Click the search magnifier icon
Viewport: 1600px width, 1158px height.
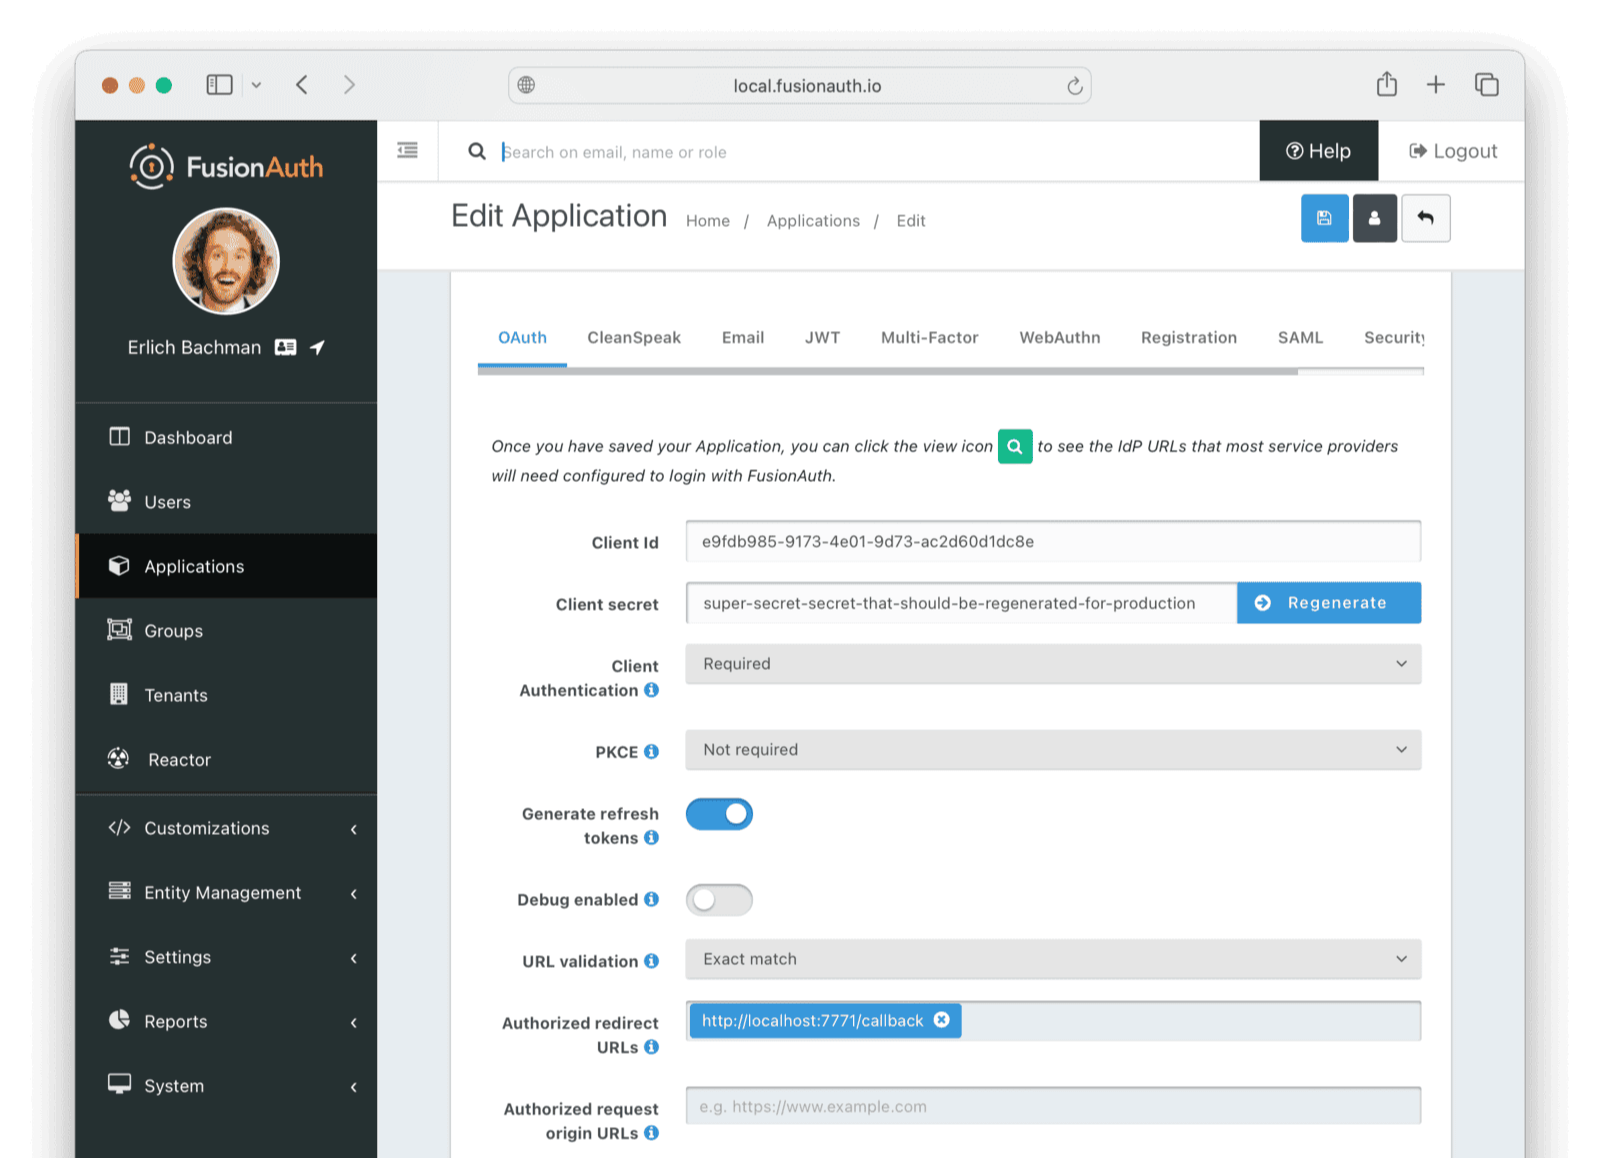[477, 151]
